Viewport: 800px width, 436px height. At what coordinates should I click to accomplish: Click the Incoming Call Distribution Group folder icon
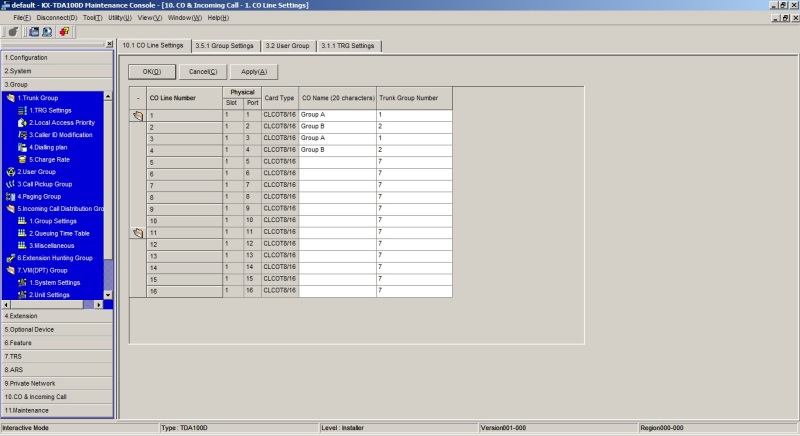click(10, 209)
